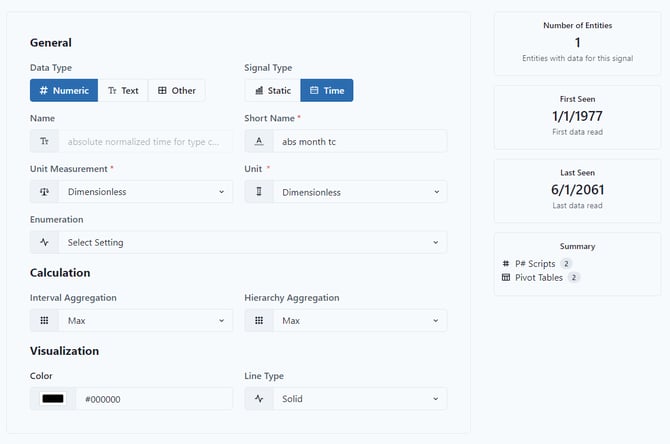This screenshot has height=444, width=670.
Task: Click the black color swatch
Action: [x=53, y=399]
